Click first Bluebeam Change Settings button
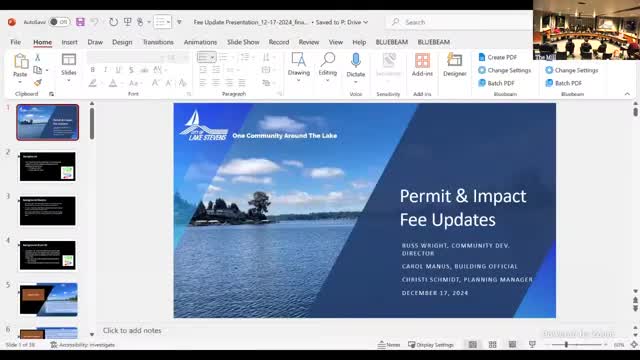This screenshot has width=640, height=360. [x=504, y=70]
